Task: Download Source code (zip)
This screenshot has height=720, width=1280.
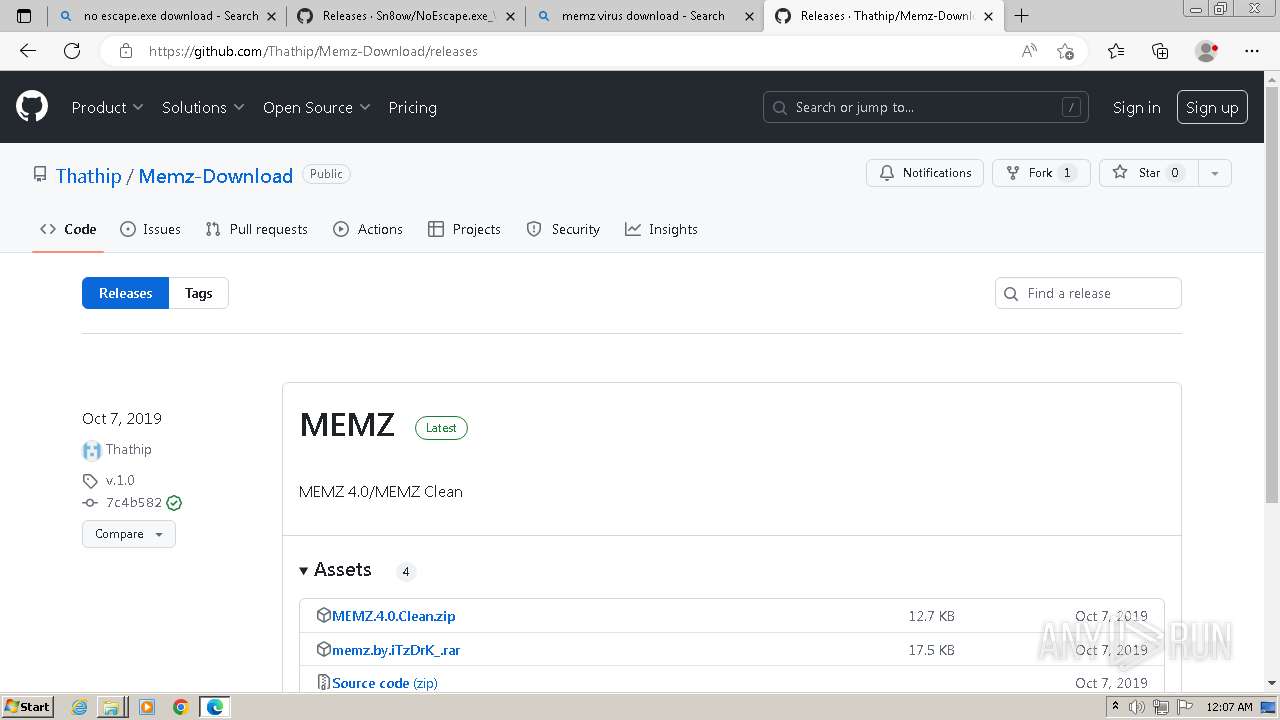Action: coord(385,683)
